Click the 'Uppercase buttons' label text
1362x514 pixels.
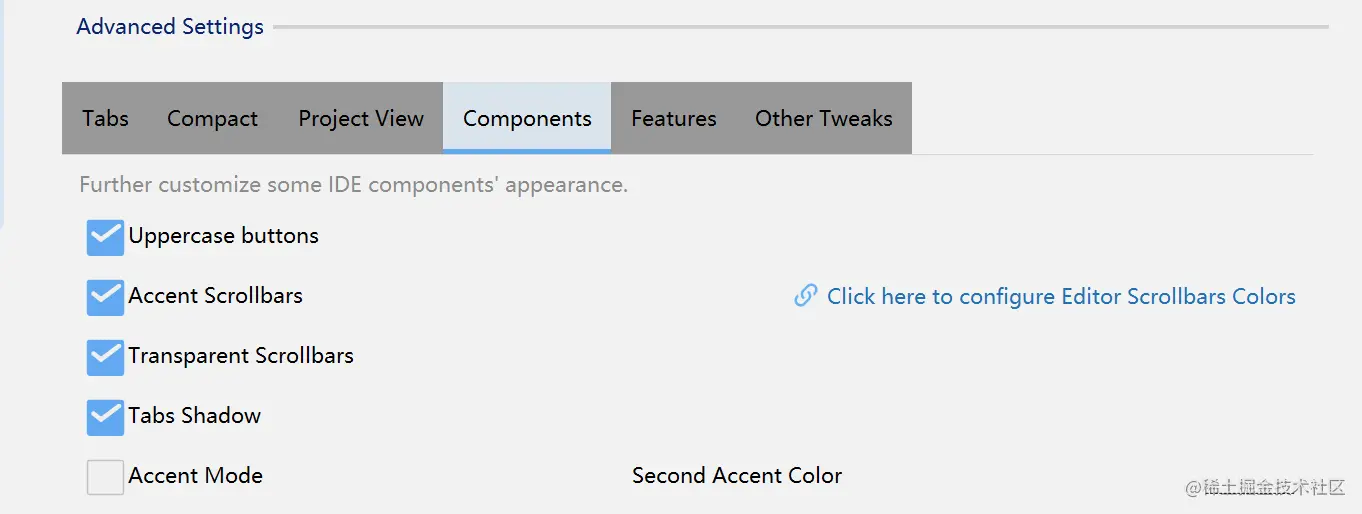pos(224,236)
